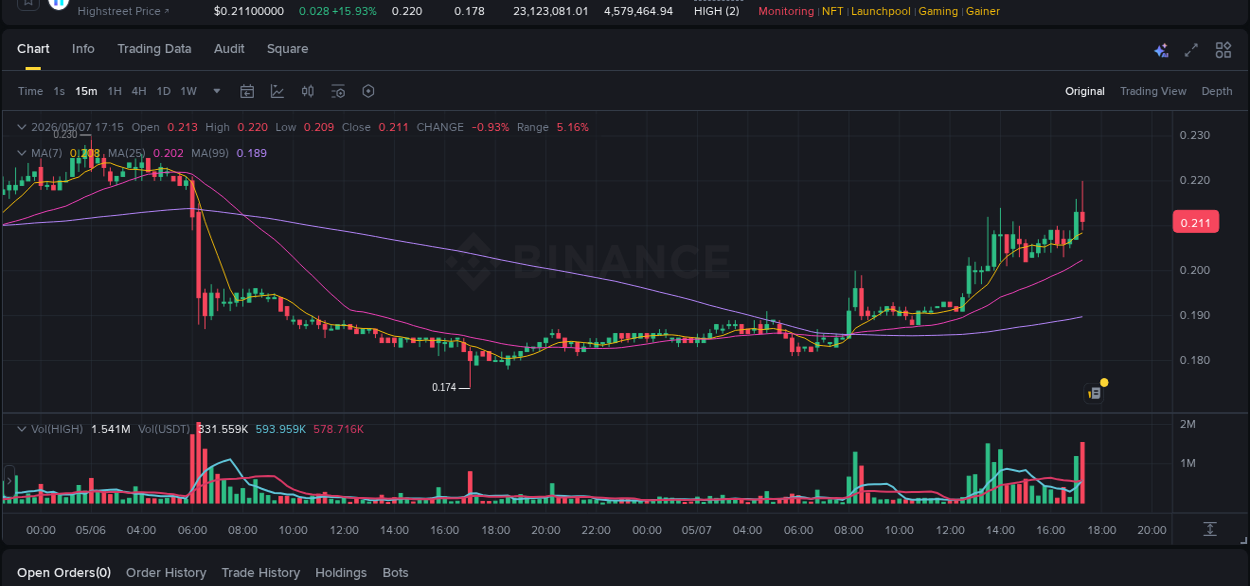The width and height of the screenshot is (1250, 586).
Task: Click the Highstreet Price link
Action: [x=123, y=11]
